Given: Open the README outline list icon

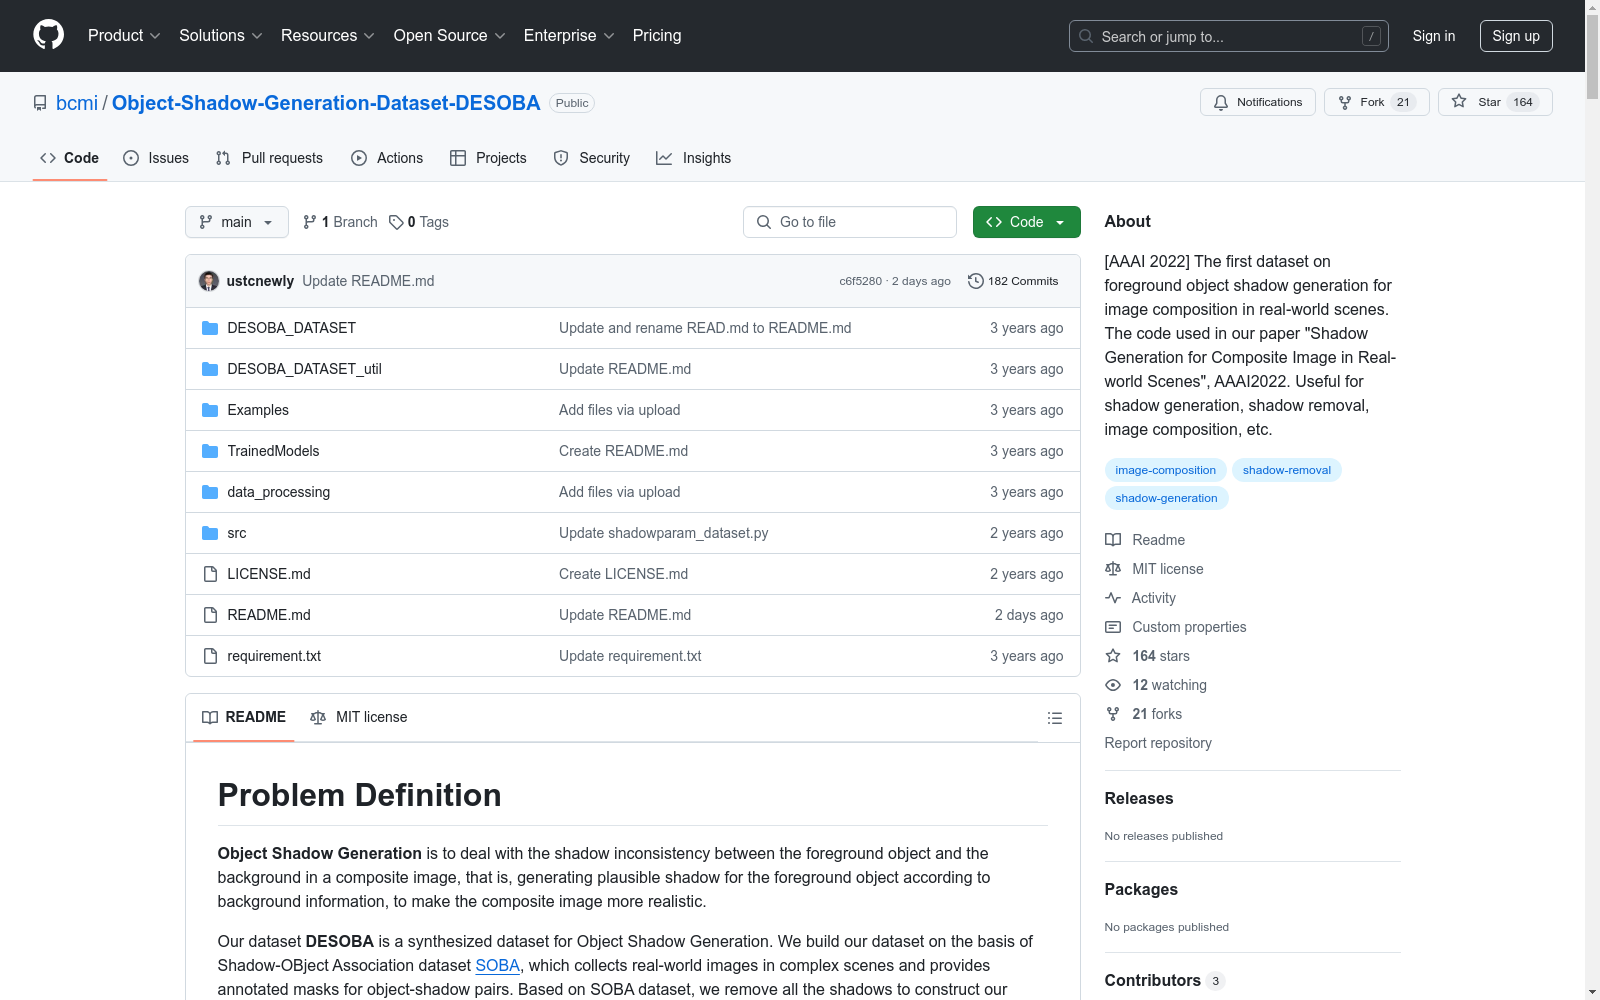Looking at the screenshot, I should pyautogui.click(x=1054, y=718).
